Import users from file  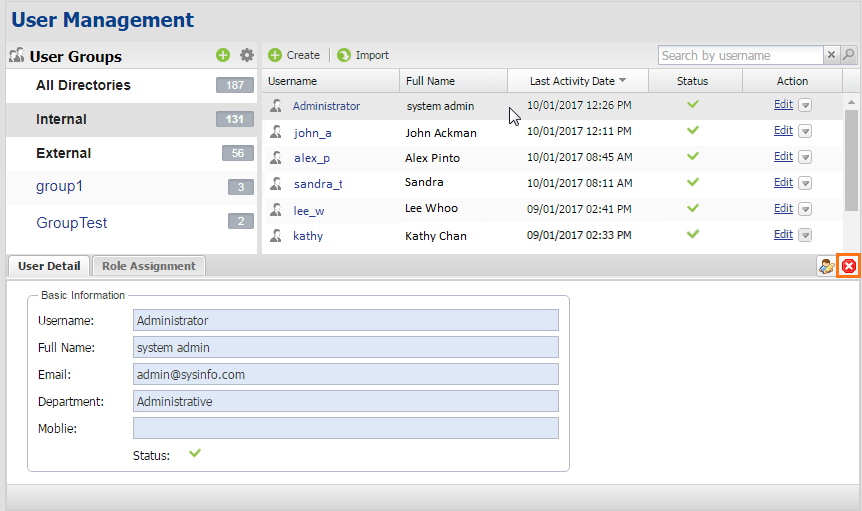(x=363, y=55)
